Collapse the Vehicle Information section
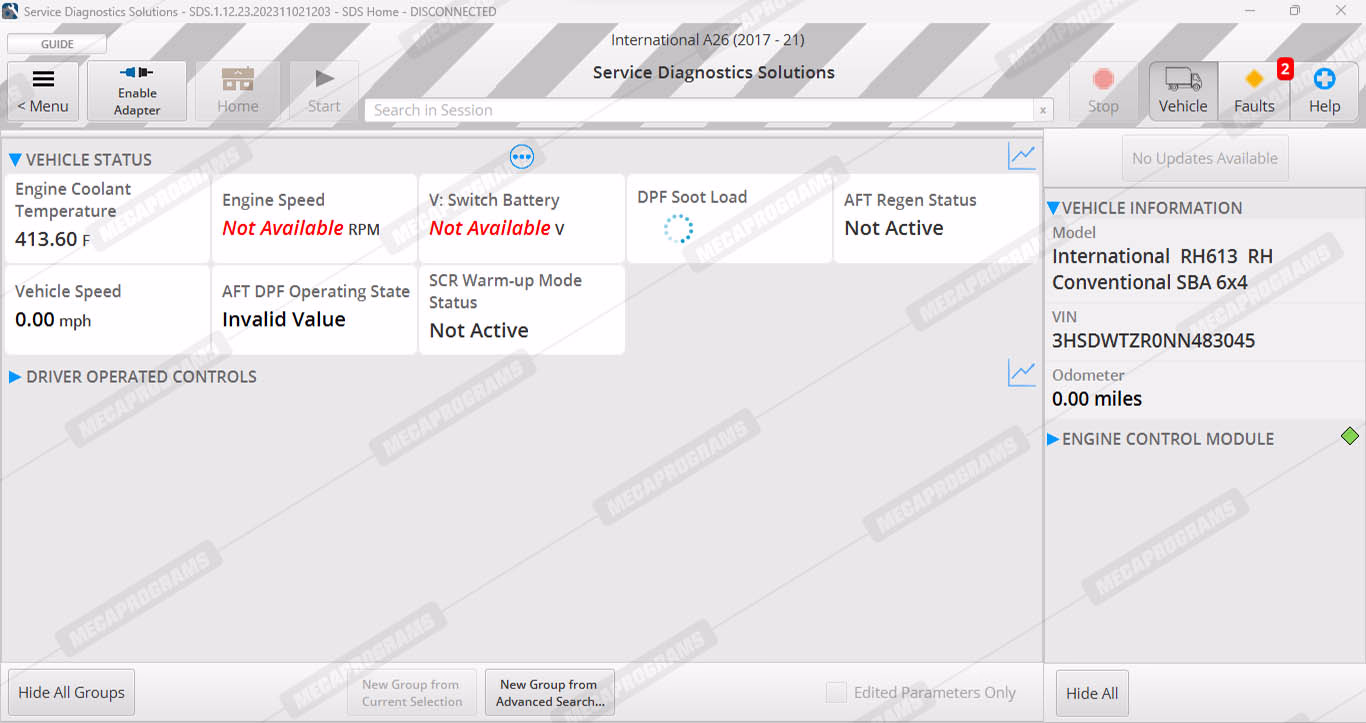This screenshot has width=1366, height=723. click(1053, 208)
